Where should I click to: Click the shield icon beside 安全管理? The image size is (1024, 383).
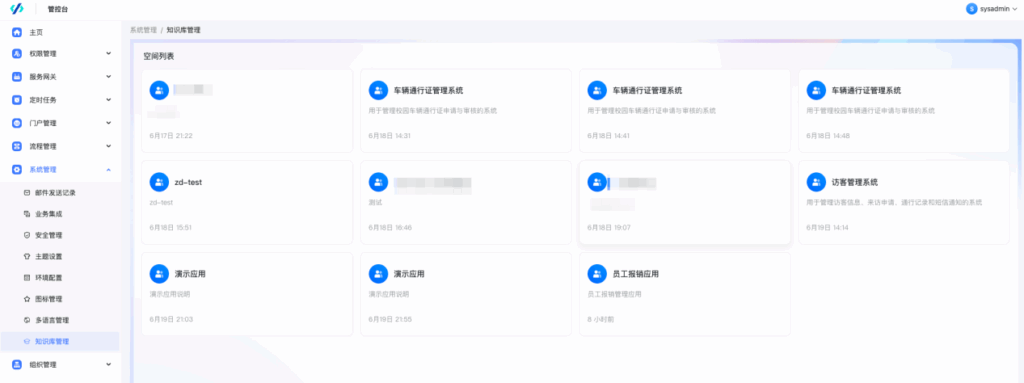(x=27, y=235)
